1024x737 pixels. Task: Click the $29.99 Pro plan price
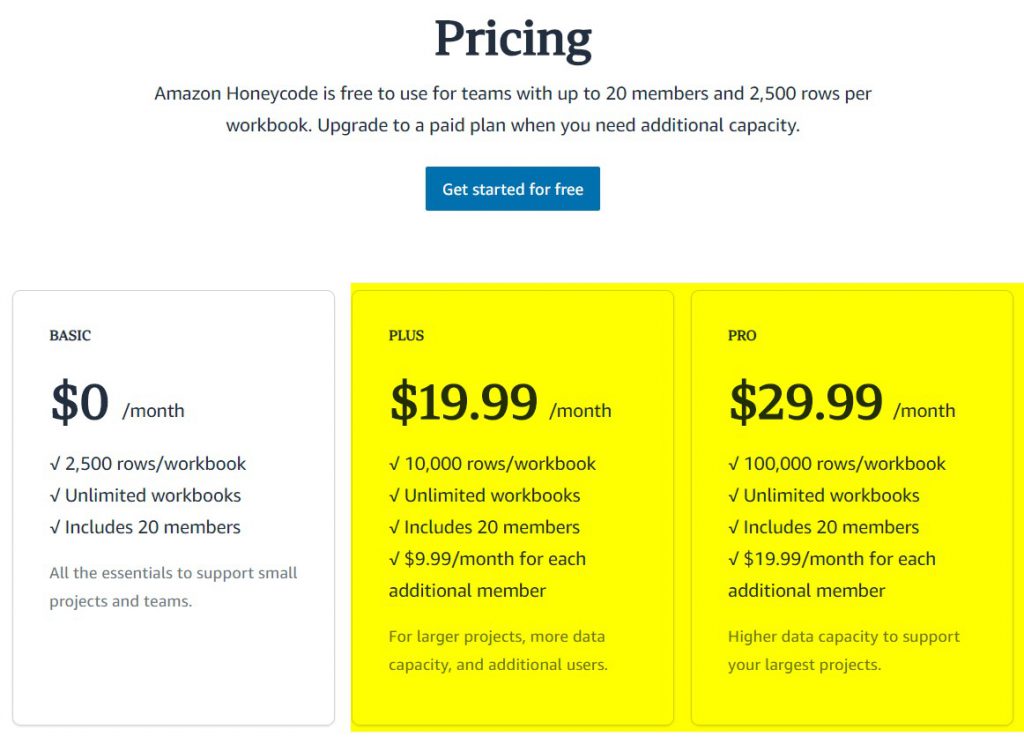tap(805, 402)
